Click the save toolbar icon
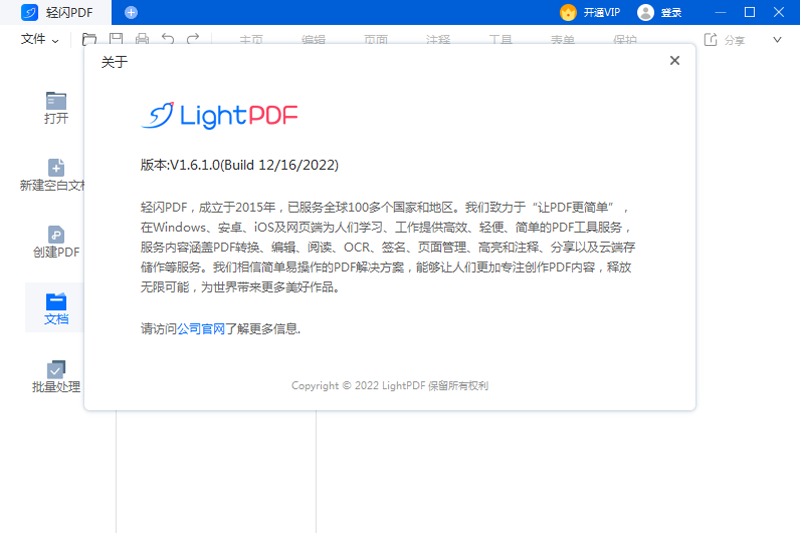The height and width of the screenshot is (533, 800). tap(116, 39)
